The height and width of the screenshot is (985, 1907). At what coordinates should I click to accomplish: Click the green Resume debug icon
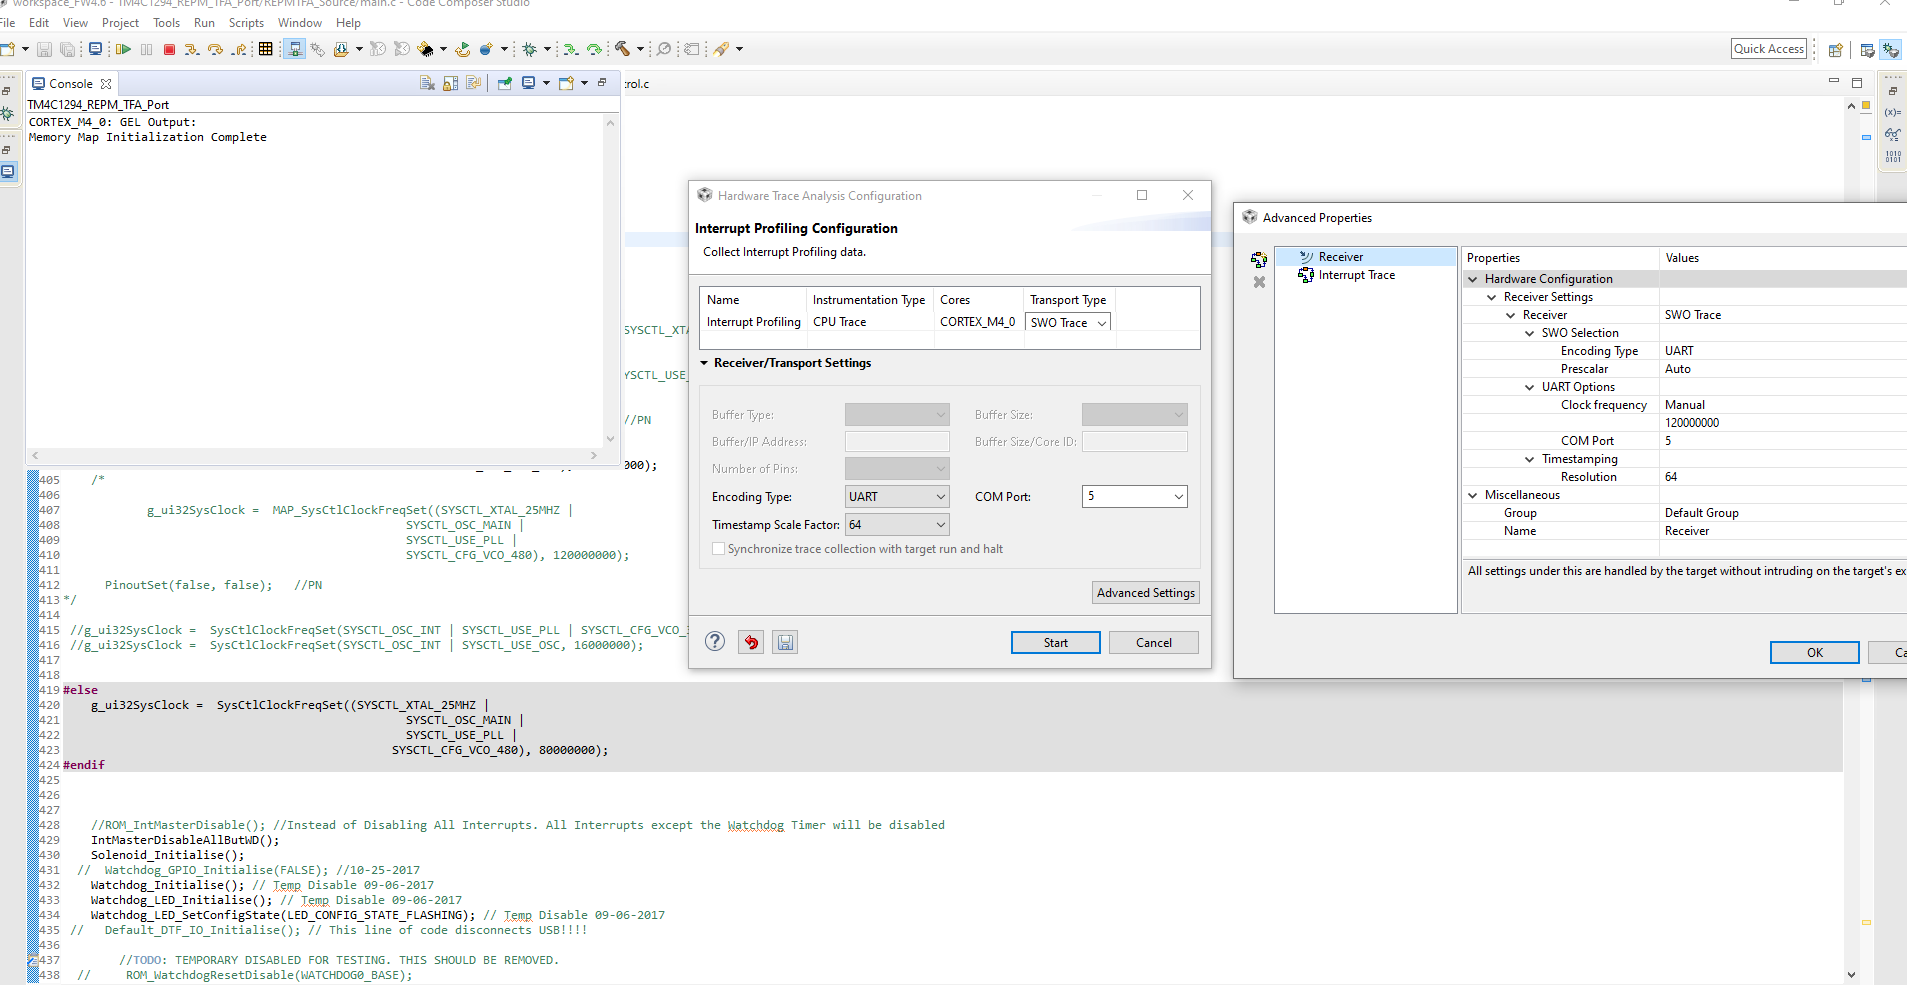pos(123,49)
